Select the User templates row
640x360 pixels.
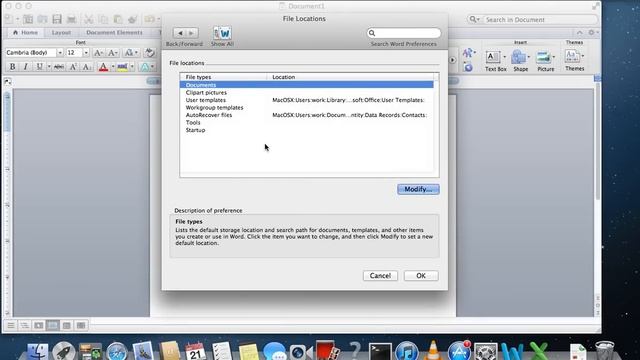307,100
